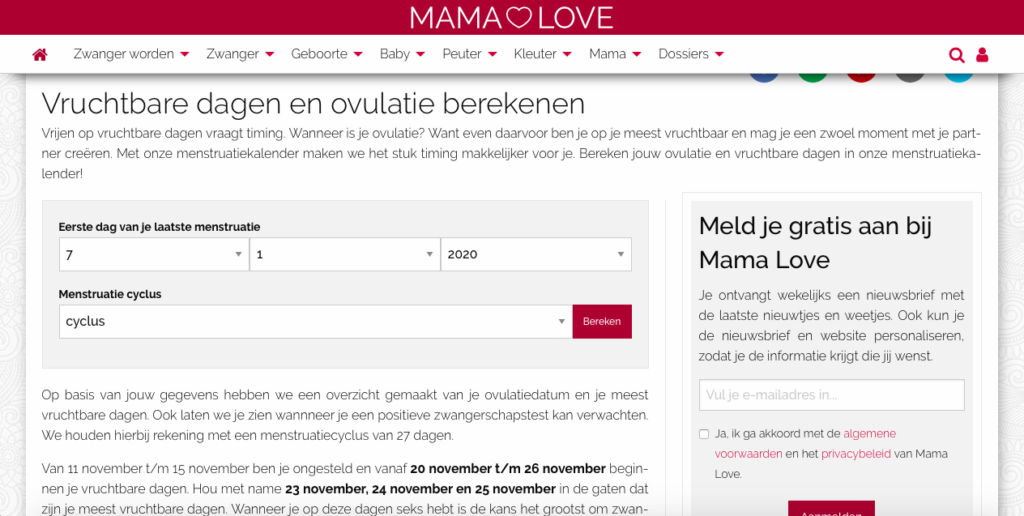This screenshot has height=516, width=1024.
Task: Go to the home page icon
Action: 40,54
